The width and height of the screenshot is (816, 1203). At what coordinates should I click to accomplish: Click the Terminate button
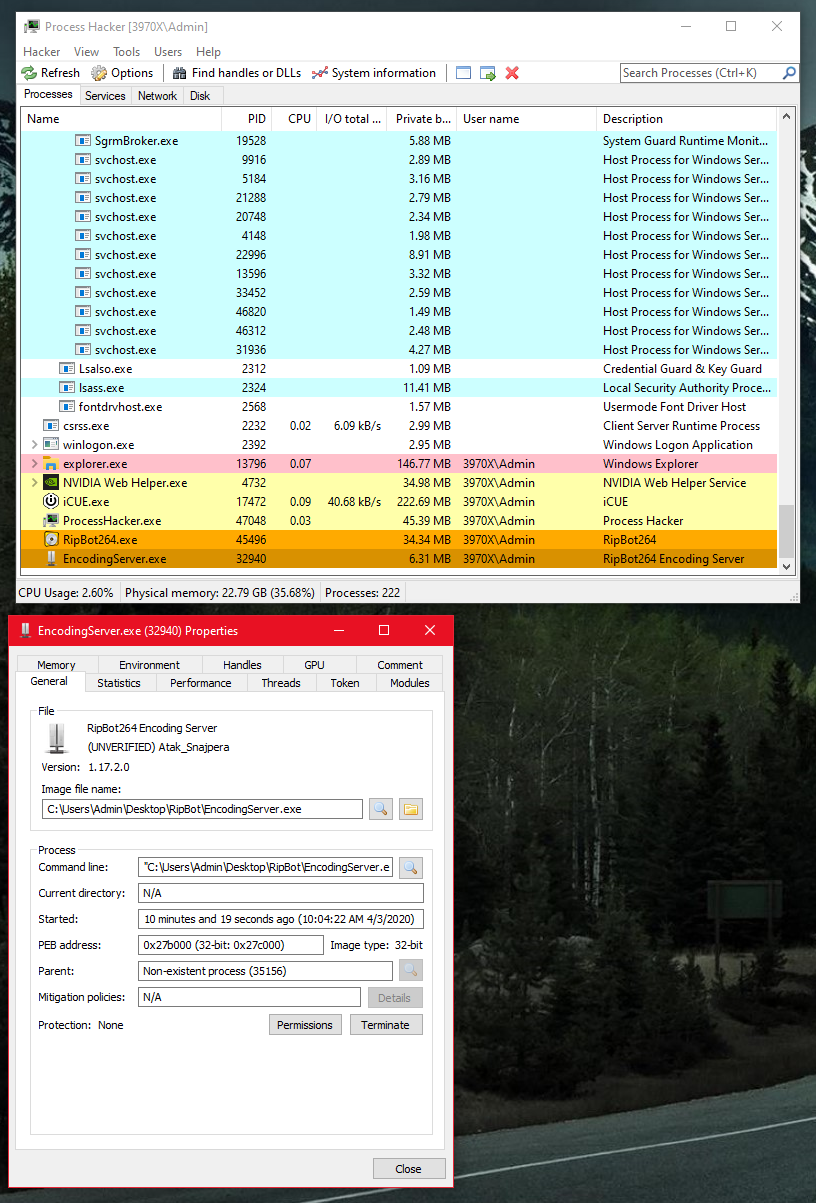point(385,1025)
